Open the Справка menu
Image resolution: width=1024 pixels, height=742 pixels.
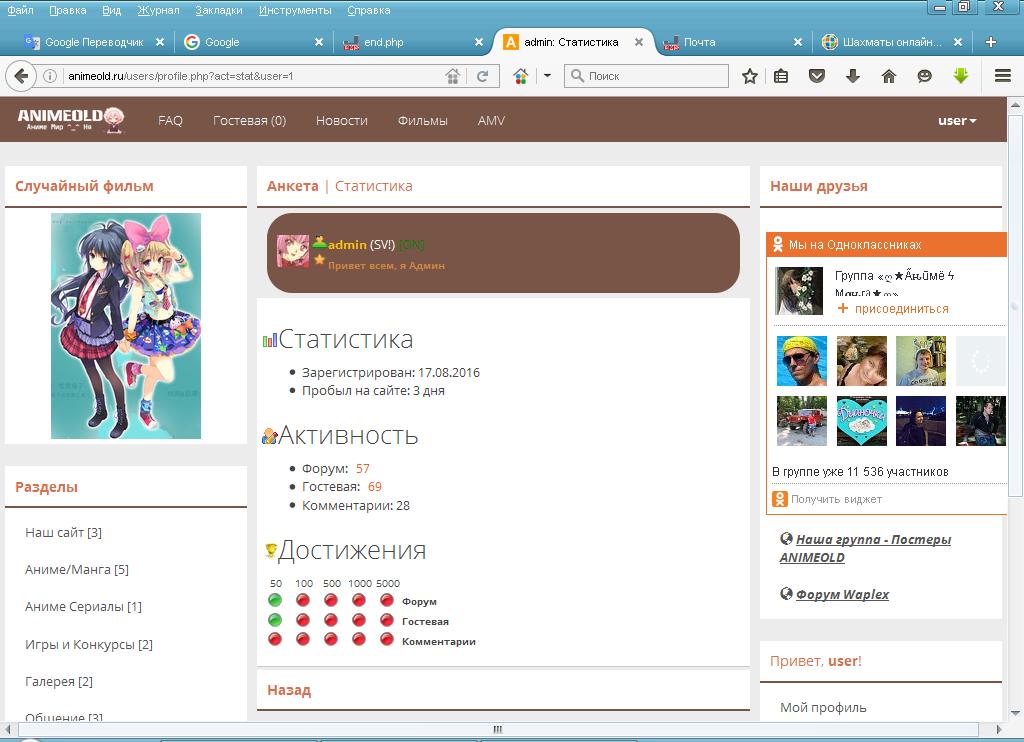(368, 10)
